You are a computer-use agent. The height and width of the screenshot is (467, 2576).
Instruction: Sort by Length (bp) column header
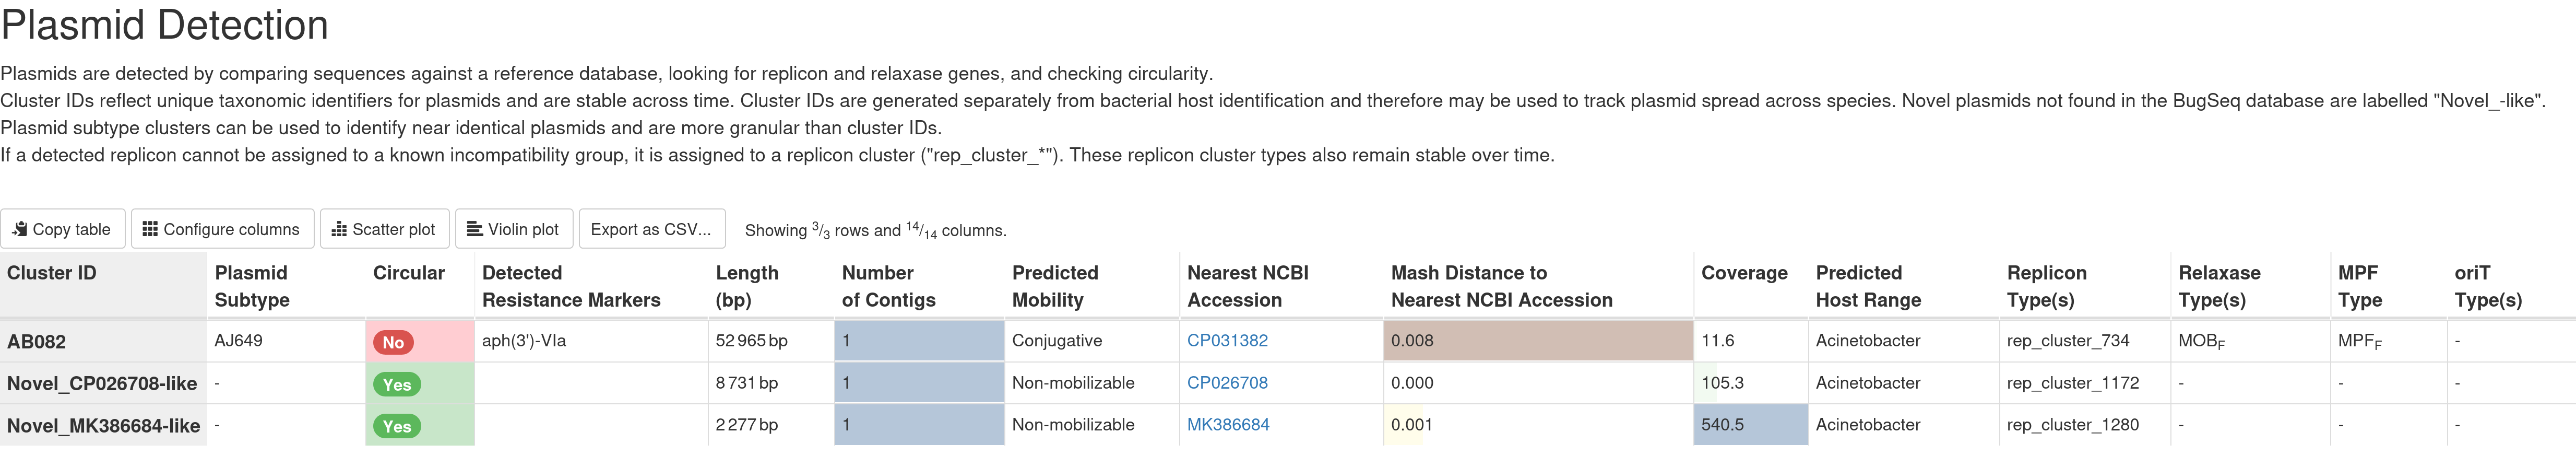pos(747,286)
